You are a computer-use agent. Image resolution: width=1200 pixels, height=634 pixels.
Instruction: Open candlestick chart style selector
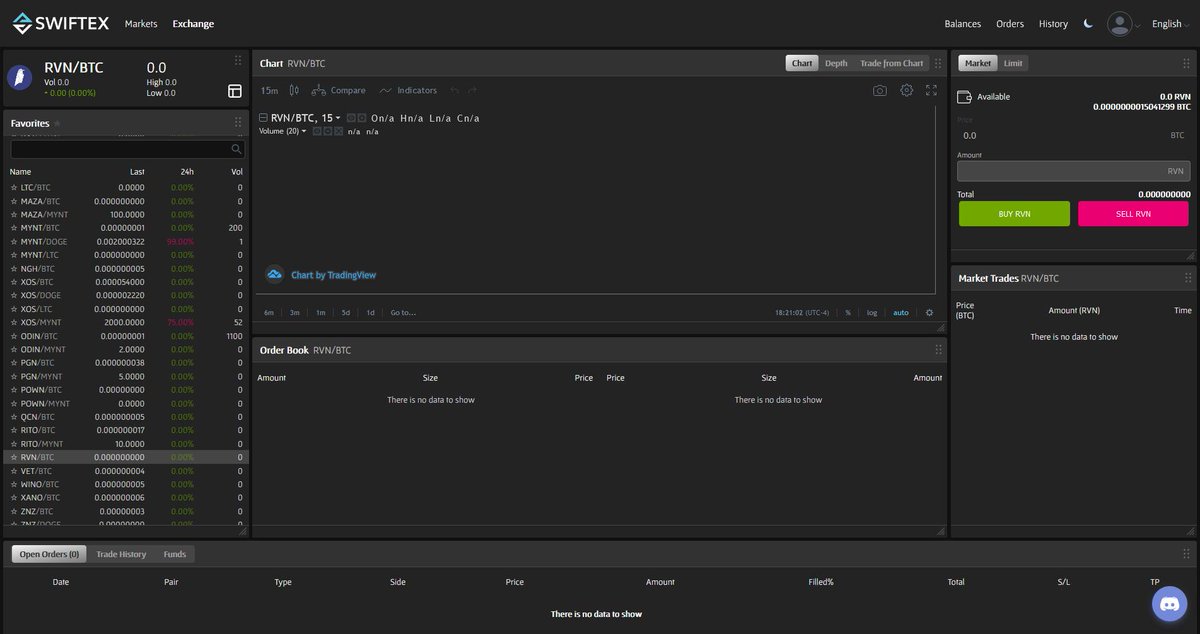(x=294, y=90)
